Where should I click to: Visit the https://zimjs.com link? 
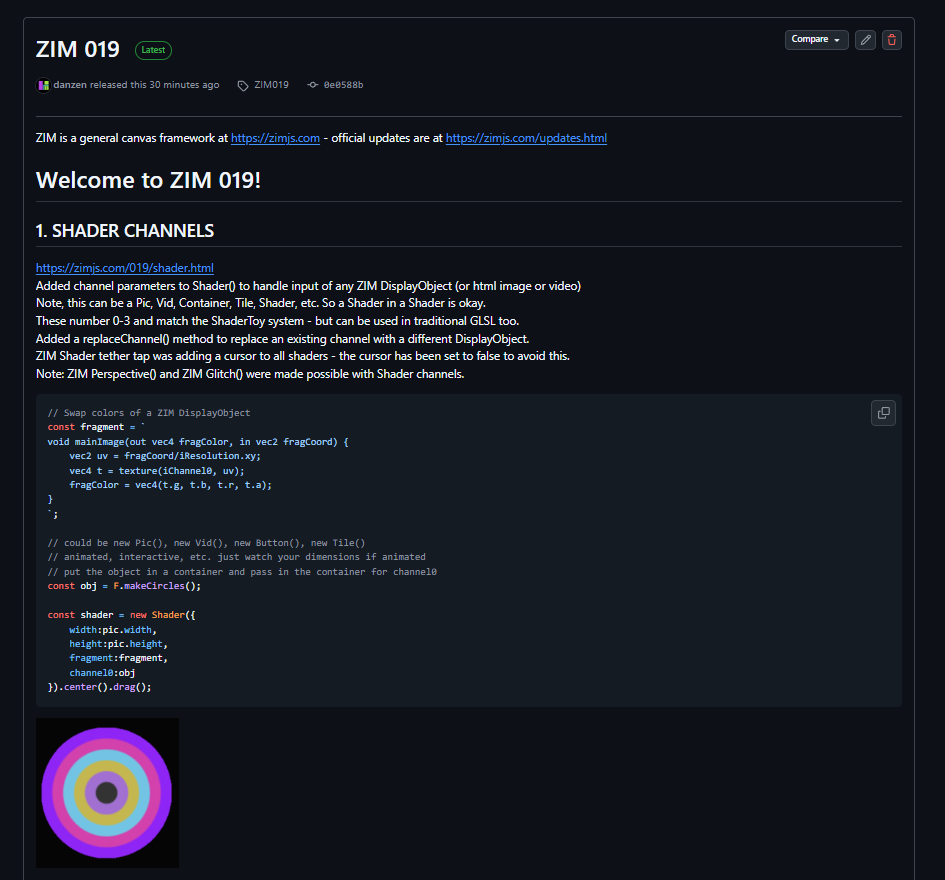coord(275,138)
